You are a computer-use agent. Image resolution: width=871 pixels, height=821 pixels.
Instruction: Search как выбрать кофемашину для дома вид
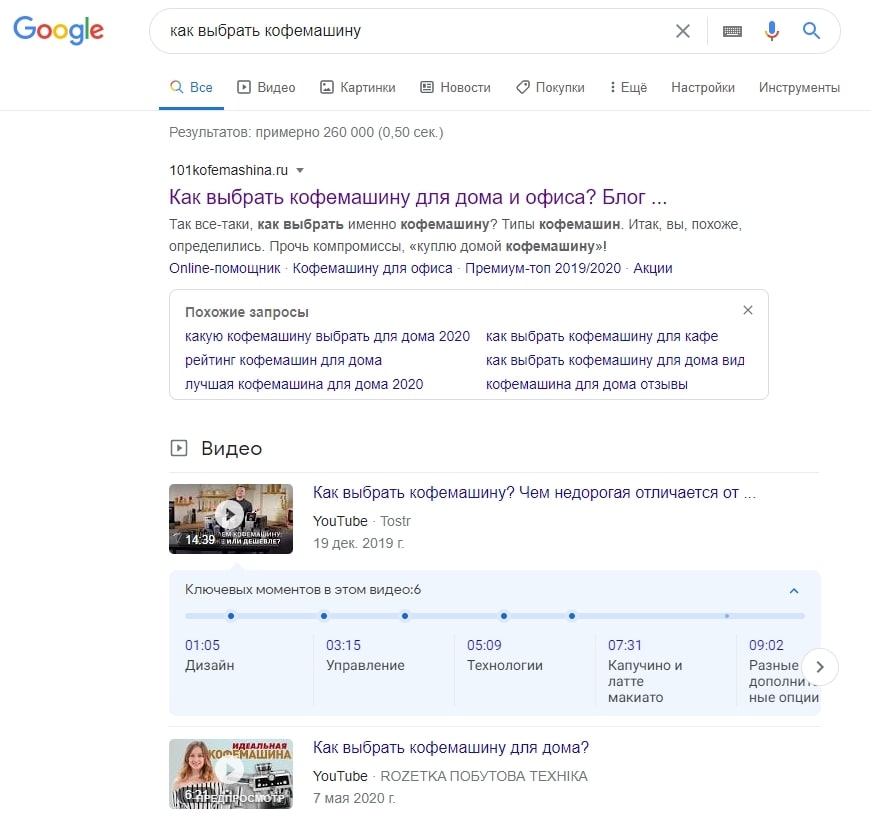(615, 361)
